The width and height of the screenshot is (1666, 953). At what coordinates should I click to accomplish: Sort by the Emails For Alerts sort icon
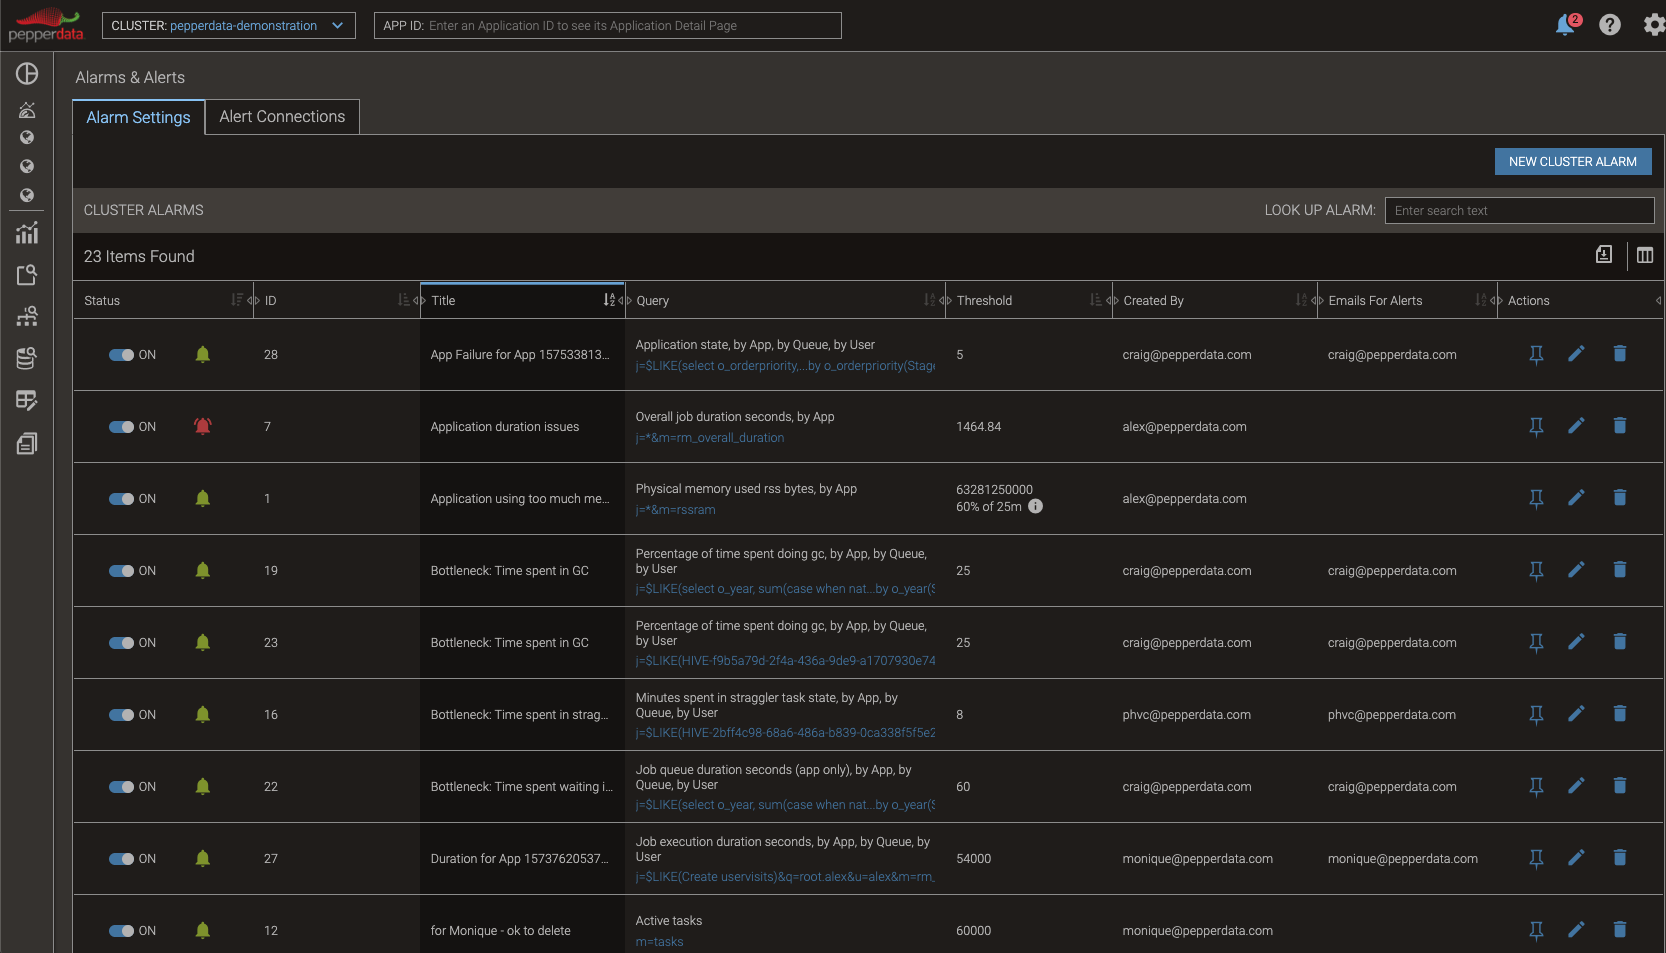click(x=1481, y=300)
